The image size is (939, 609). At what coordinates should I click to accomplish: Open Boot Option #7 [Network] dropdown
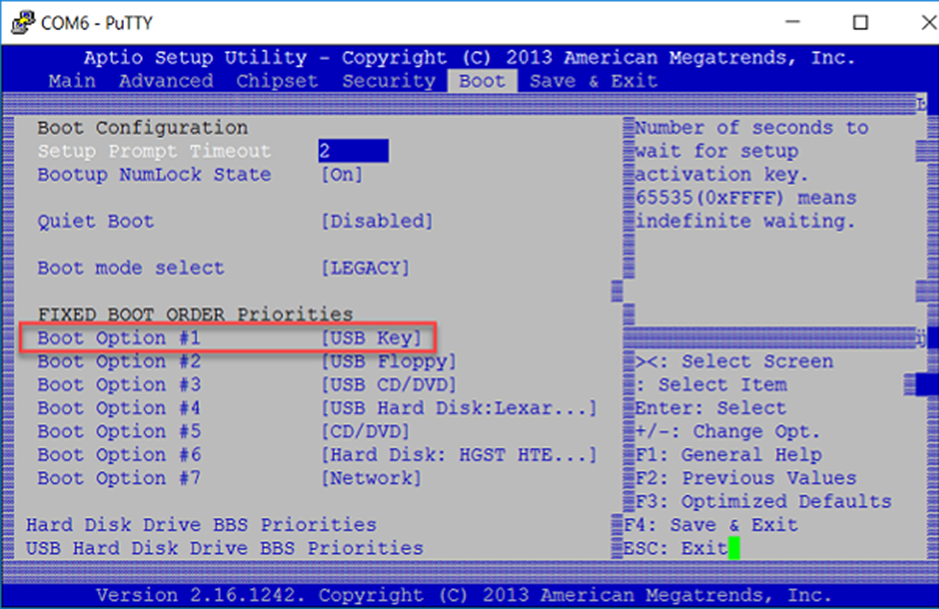tap(370, 479)
